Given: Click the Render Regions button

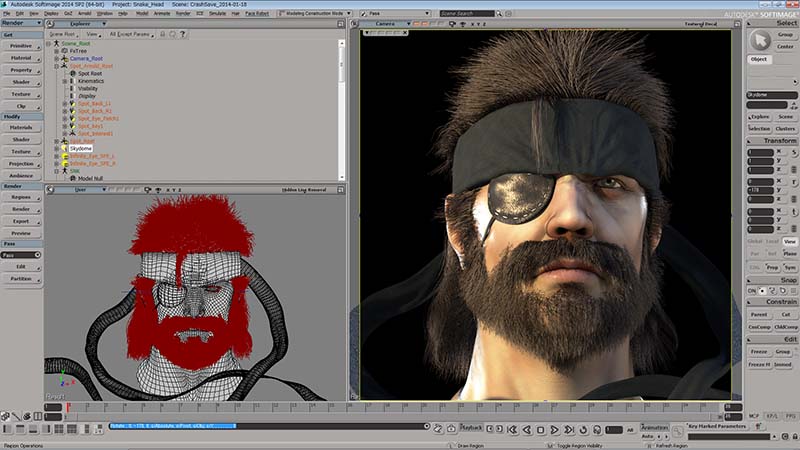Looking at the screenshot, I should click(21, 197).
